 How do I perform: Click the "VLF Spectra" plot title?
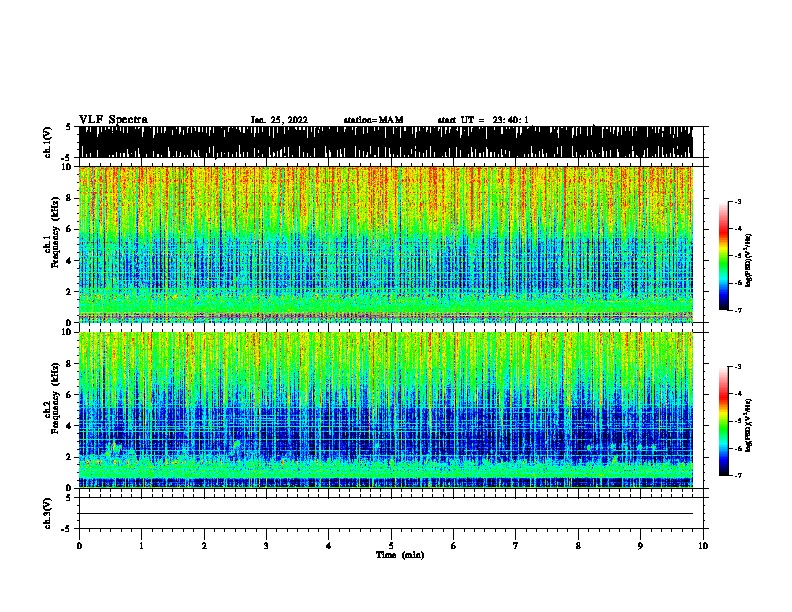(113, 120)
